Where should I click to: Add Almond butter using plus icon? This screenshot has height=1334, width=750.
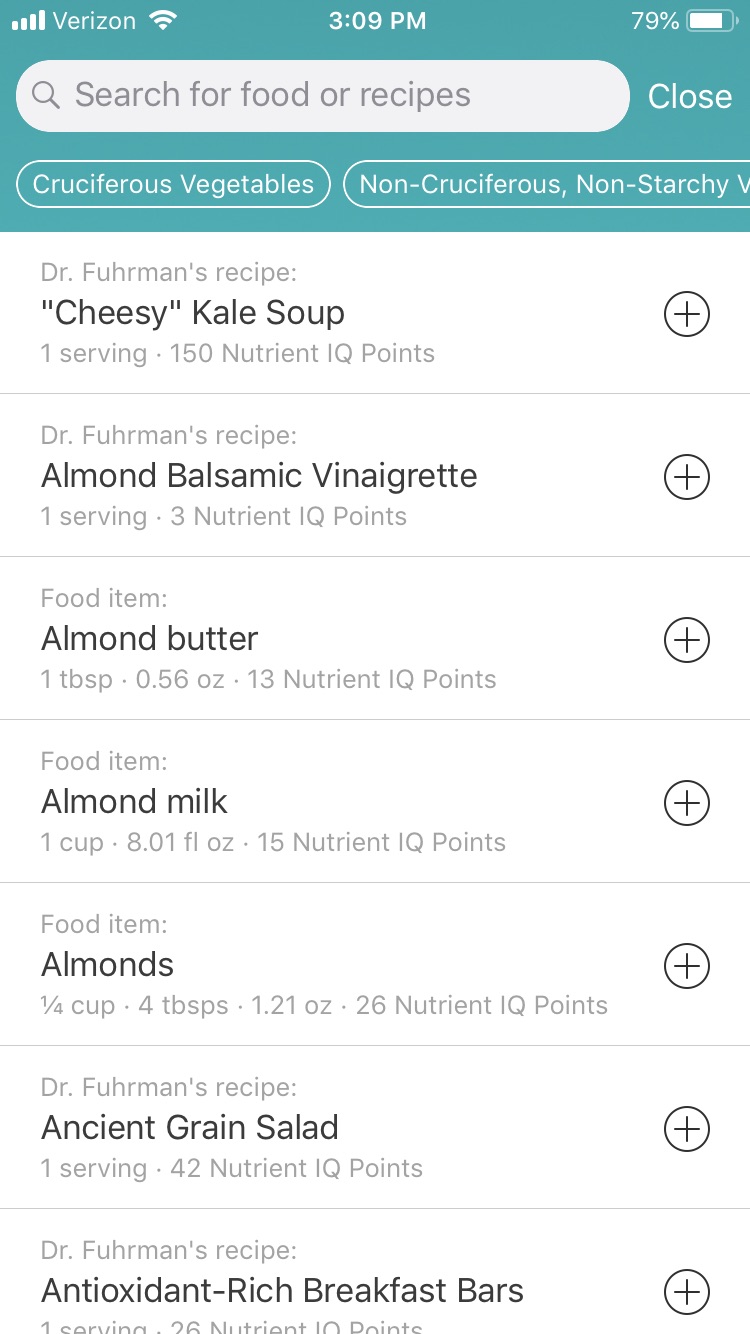click(x=687, y=640)
